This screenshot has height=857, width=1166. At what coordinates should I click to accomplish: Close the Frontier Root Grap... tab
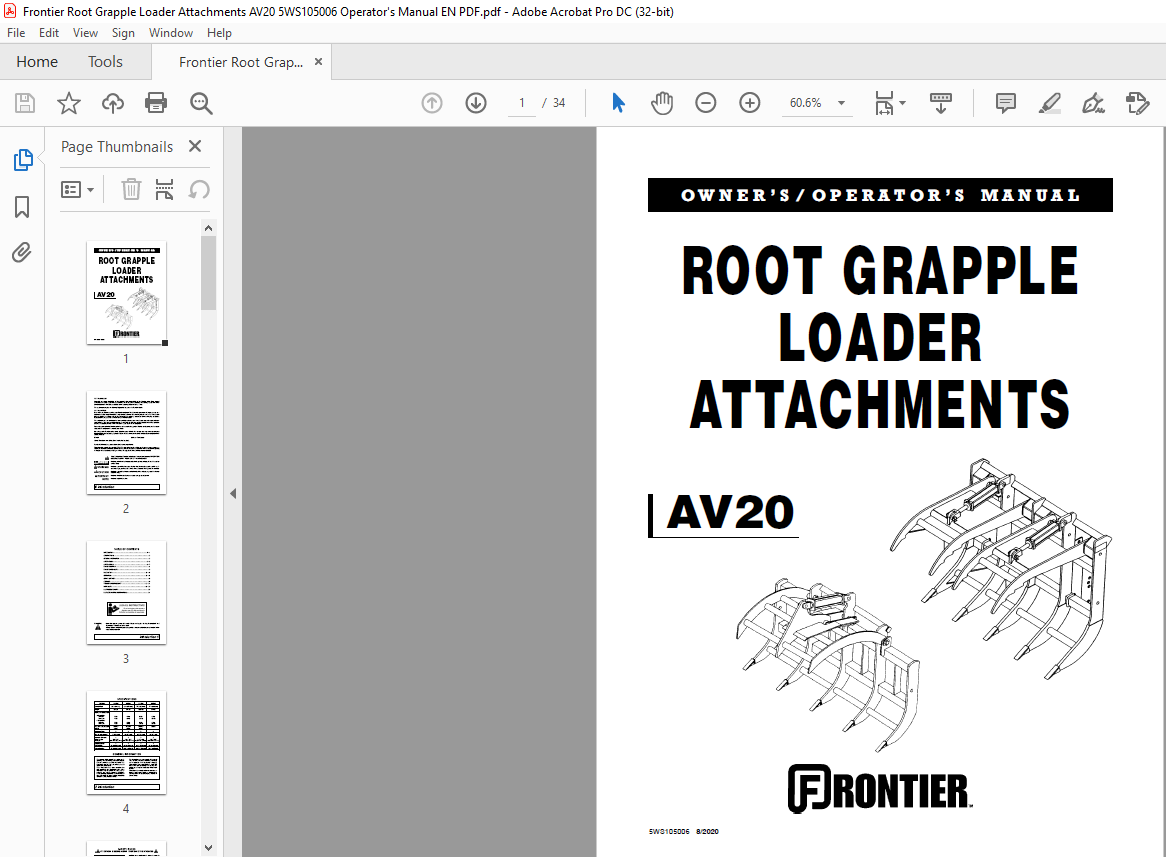click(x=318, y=62)
